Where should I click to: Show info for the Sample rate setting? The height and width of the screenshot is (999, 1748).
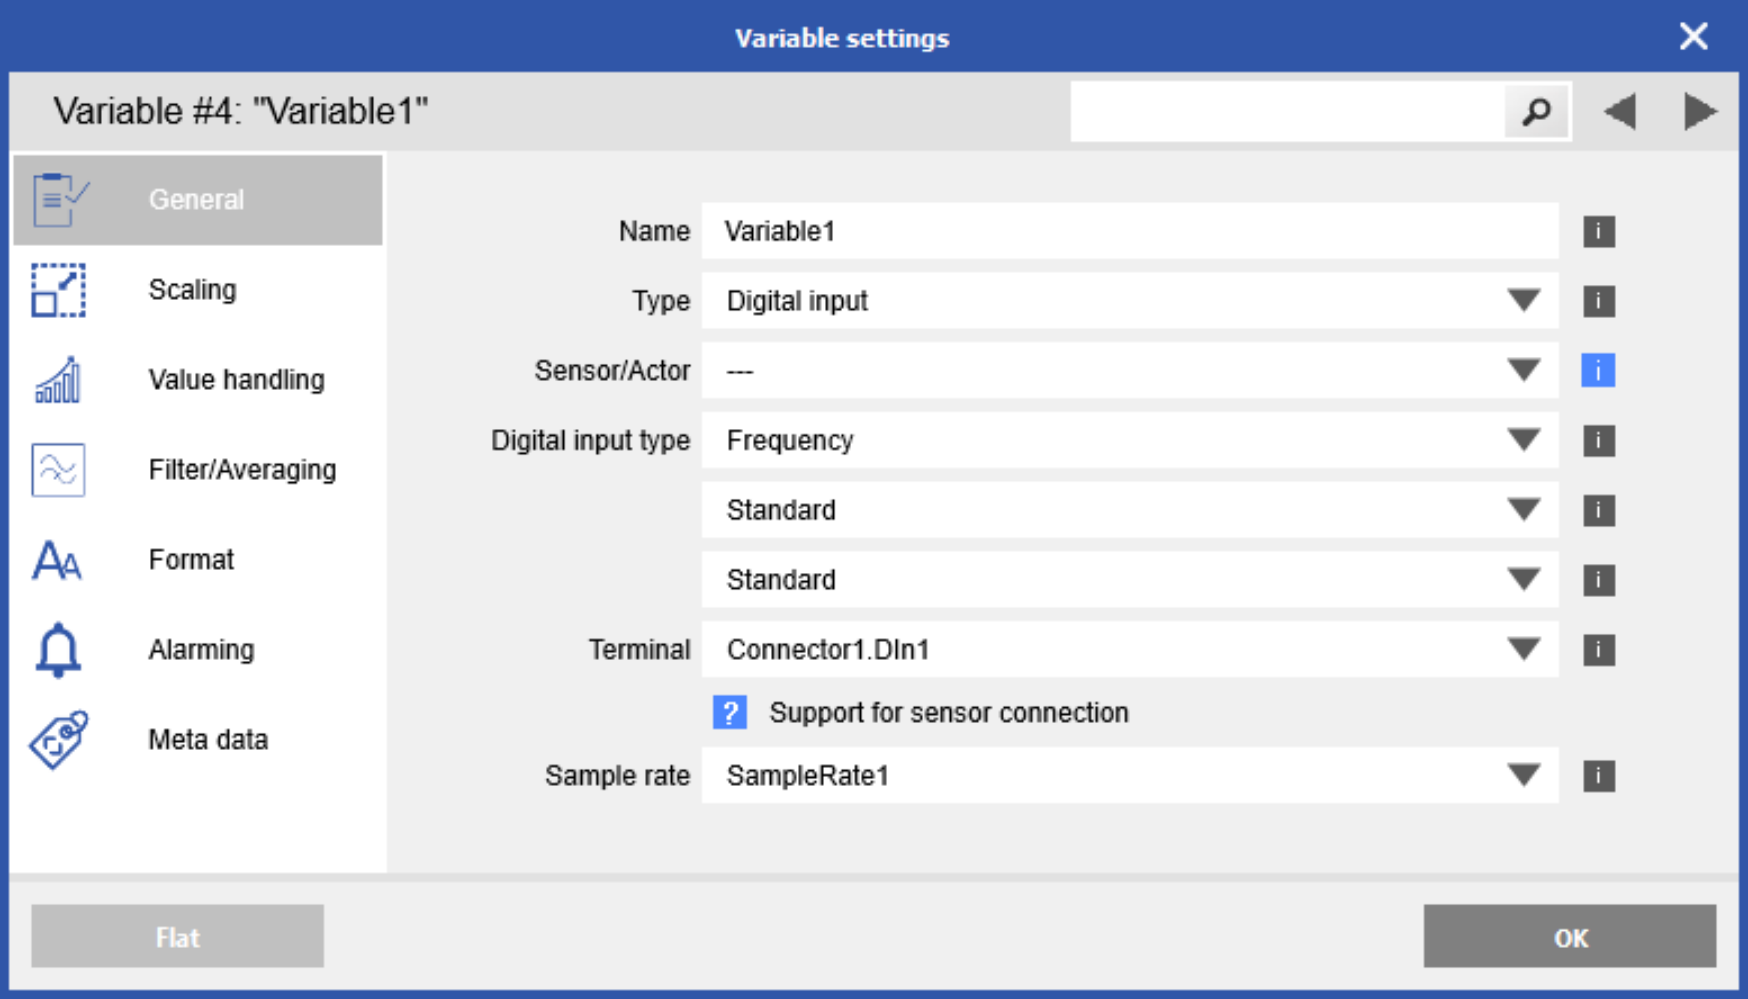(1597, 774)
